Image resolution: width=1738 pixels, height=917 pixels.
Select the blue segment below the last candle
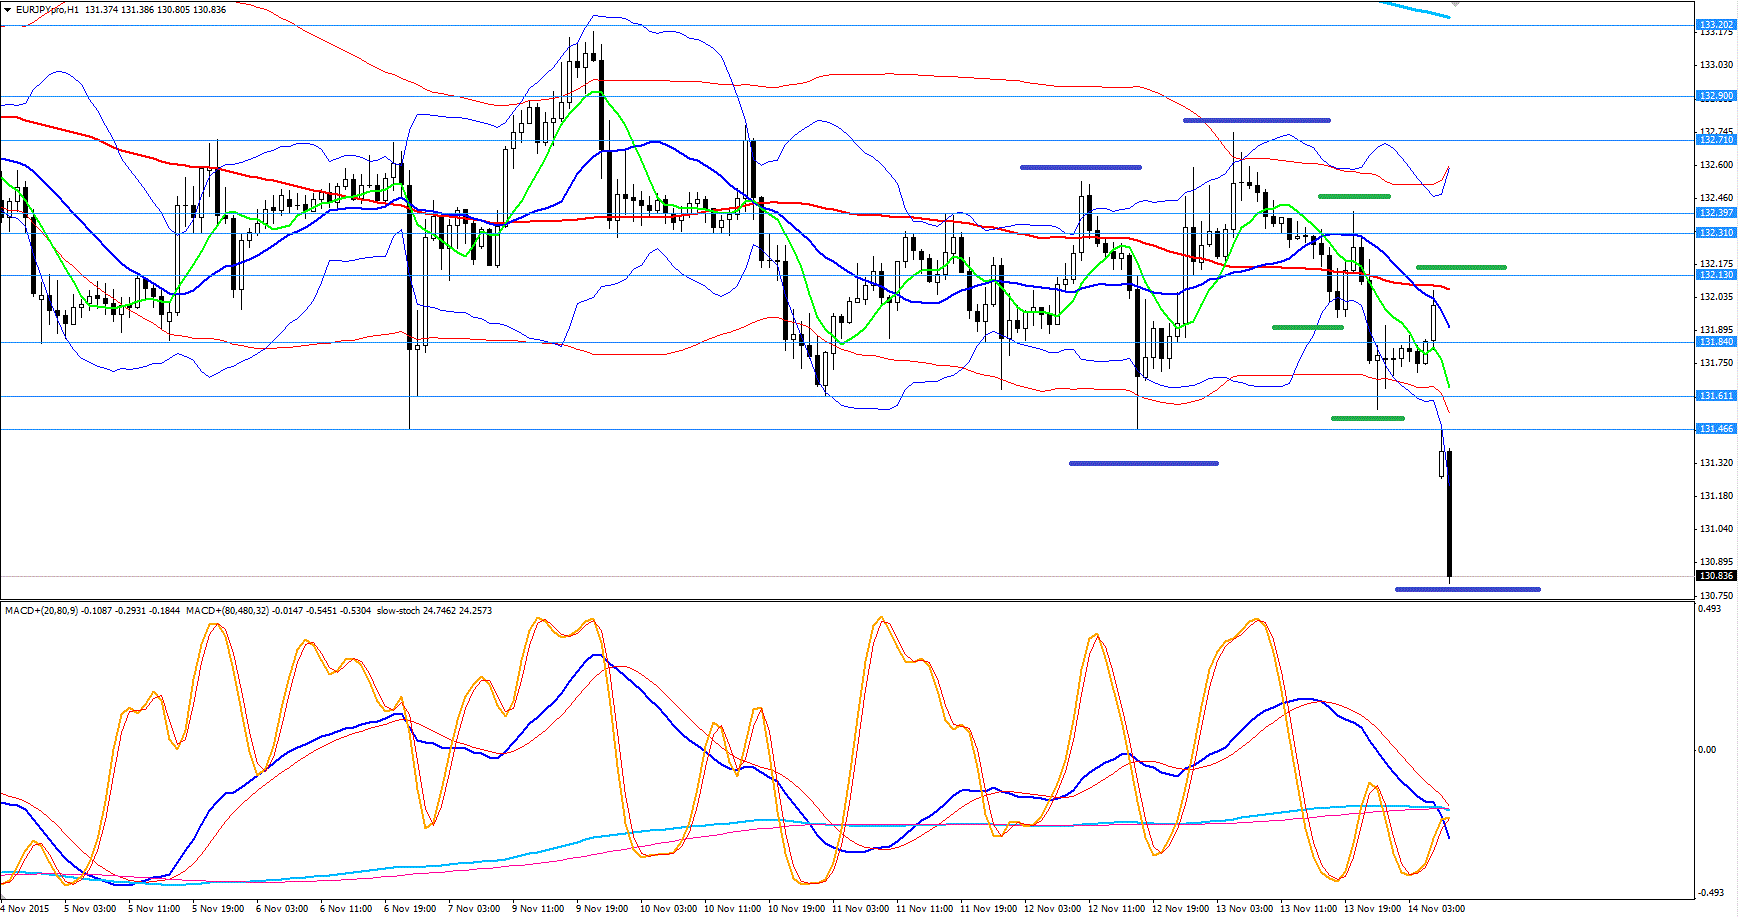pyautogui.click(x=1467, y=589)
